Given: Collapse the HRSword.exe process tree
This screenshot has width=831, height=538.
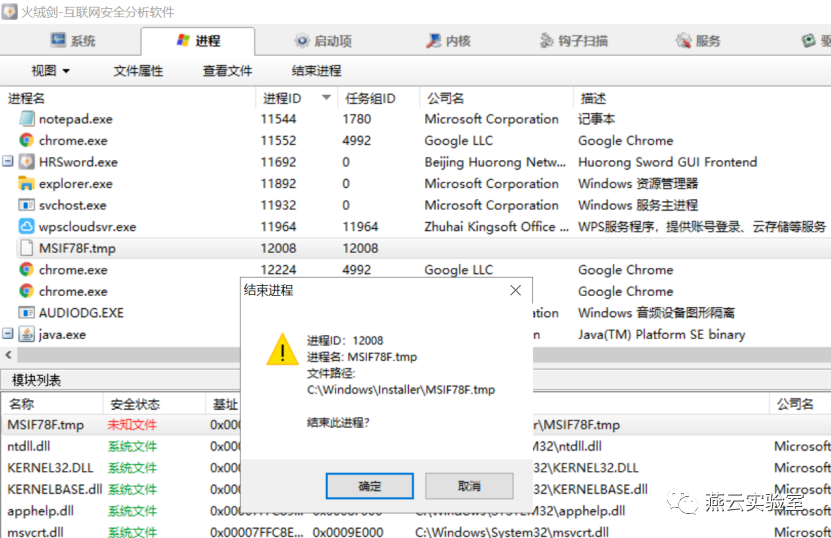Looking at the screenshot, I should tap(7, 161).
